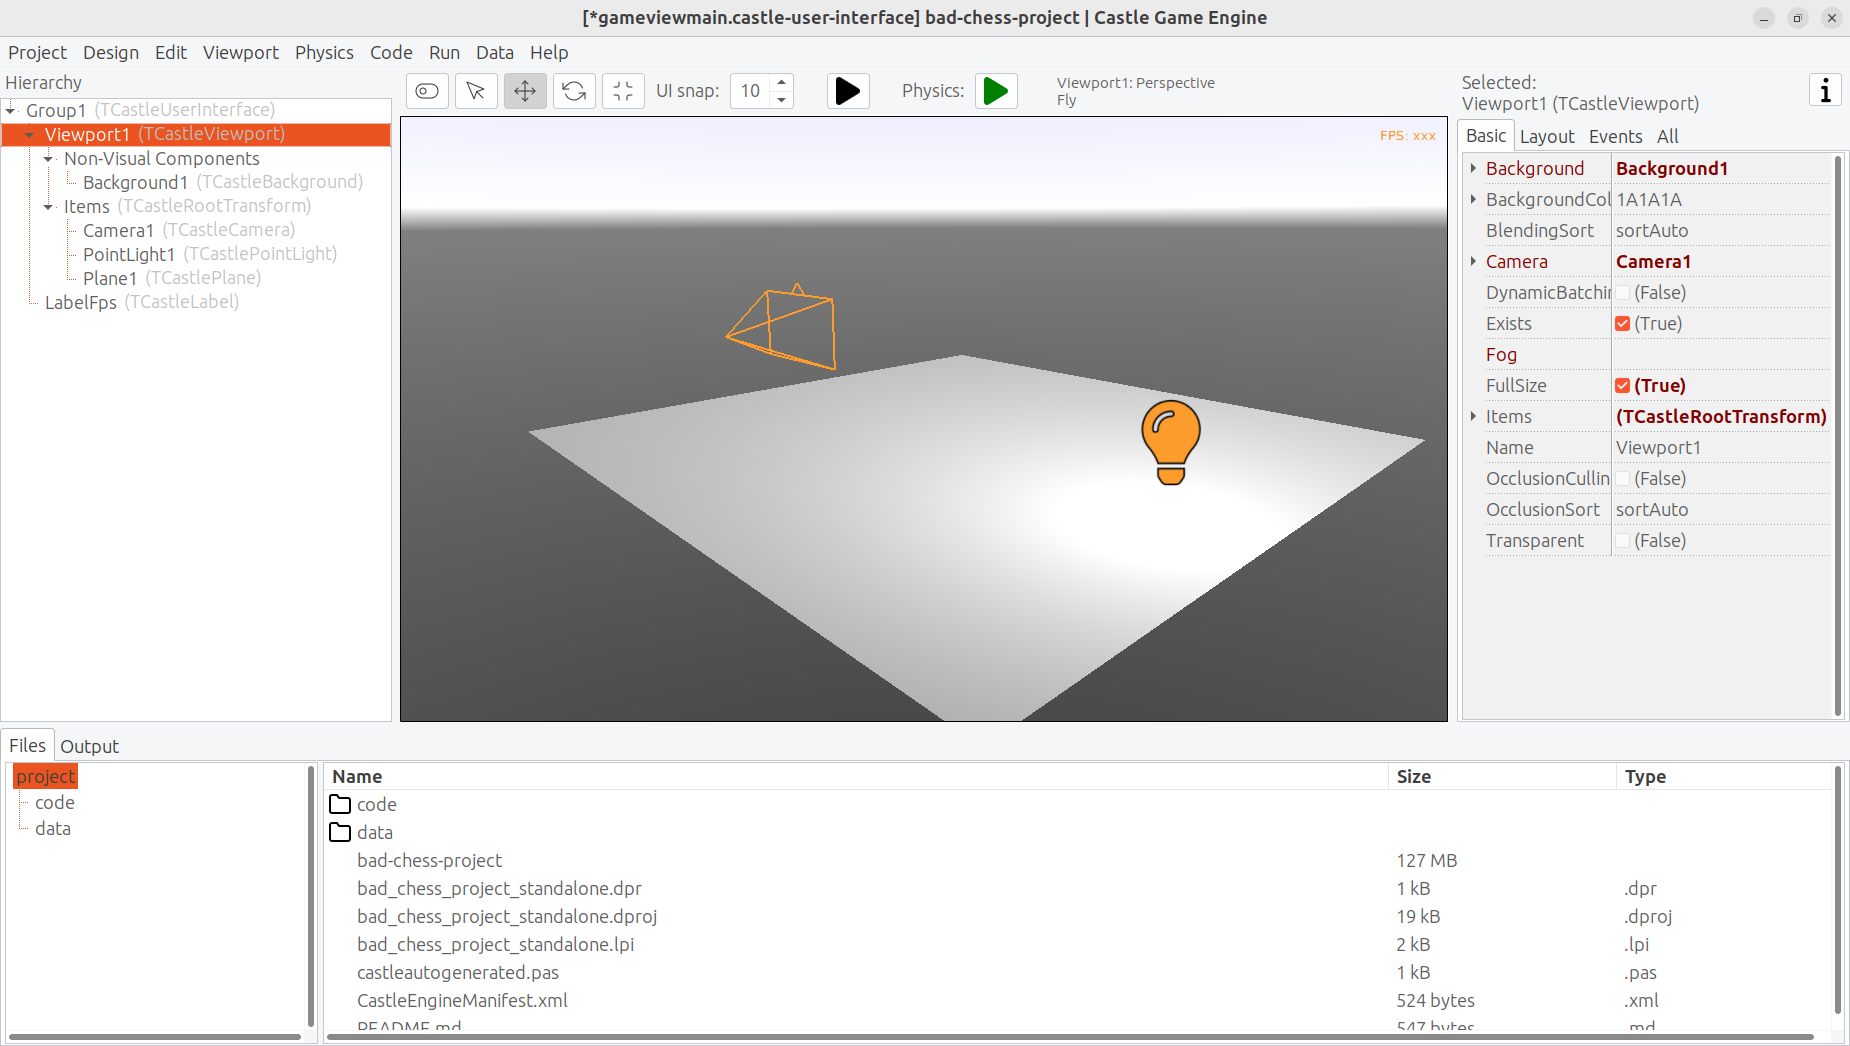Collapse the Items hierarchy node

(x=49, y=206)
